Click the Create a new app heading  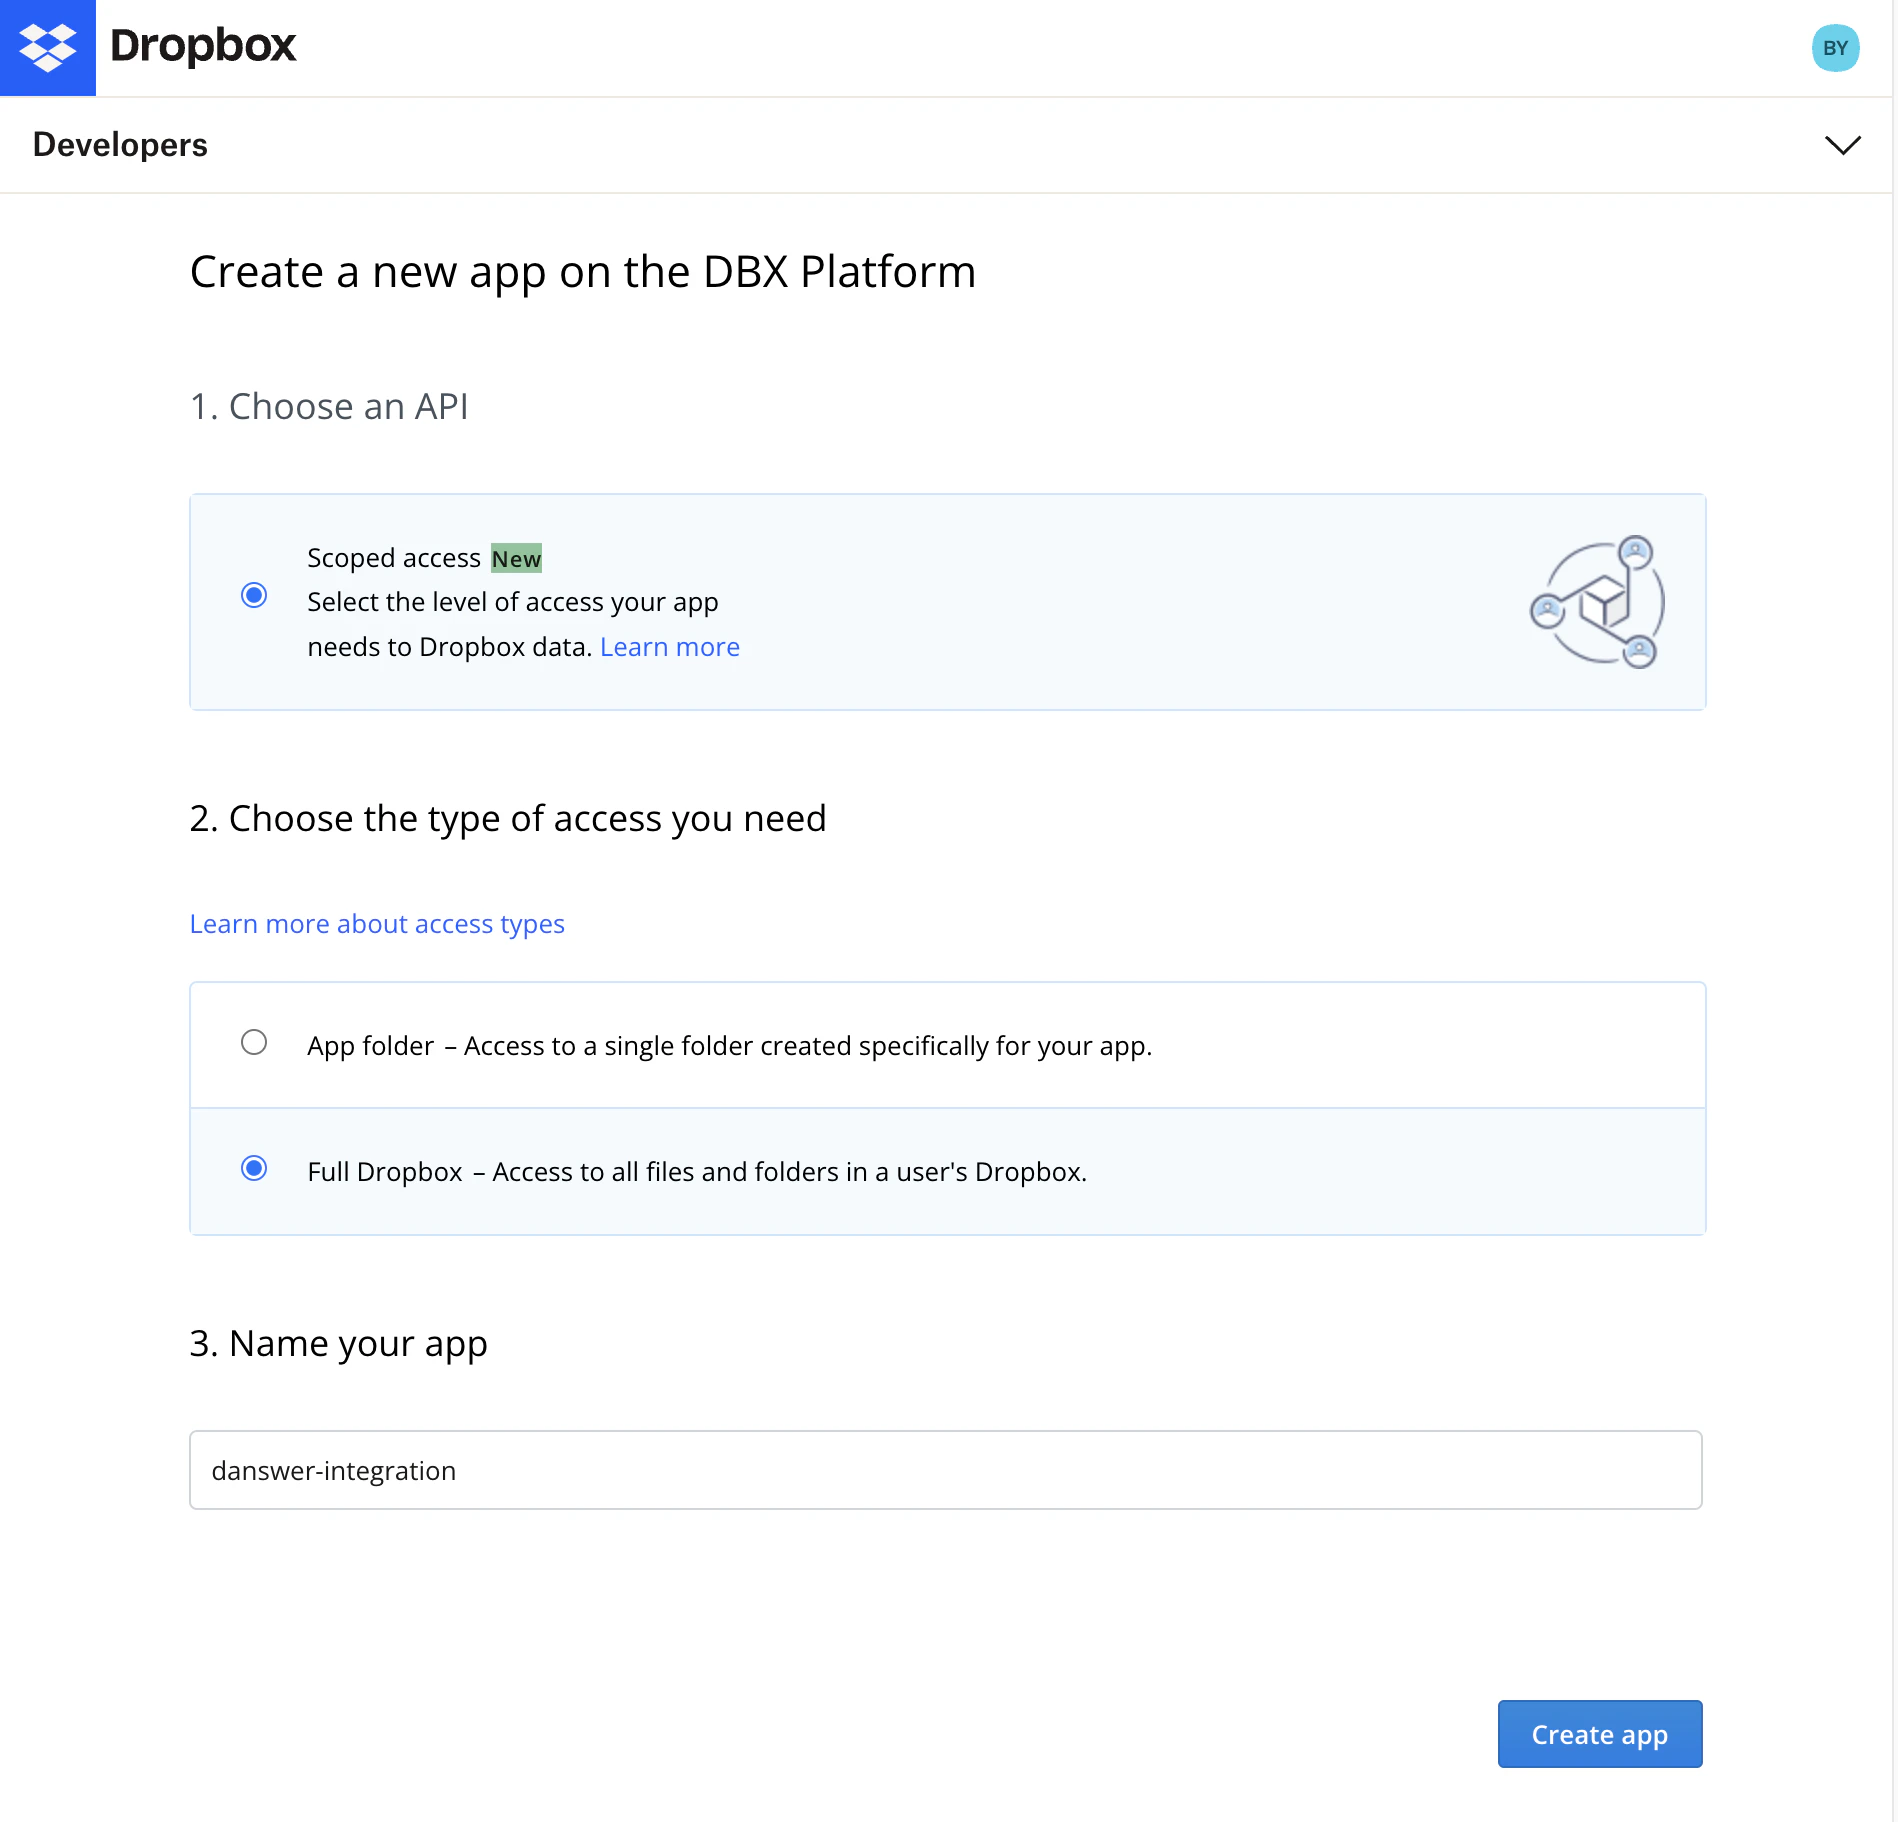click(583, 270)
